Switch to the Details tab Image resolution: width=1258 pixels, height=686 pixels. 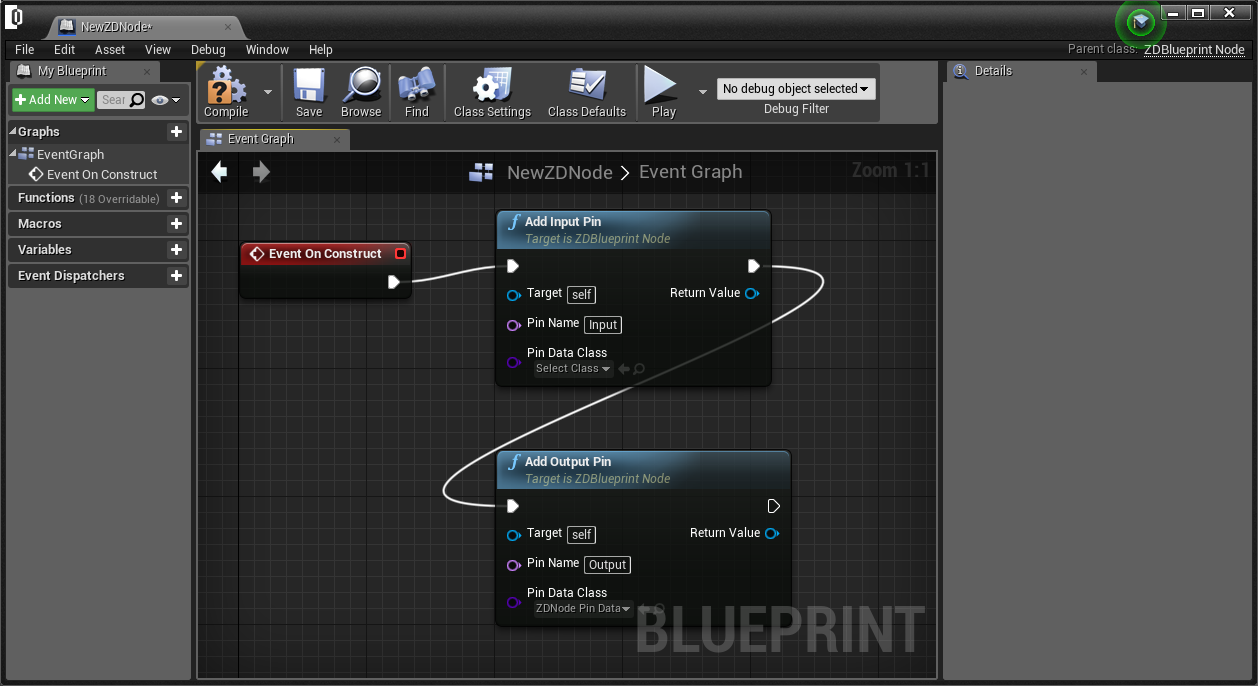coord(993,71)
